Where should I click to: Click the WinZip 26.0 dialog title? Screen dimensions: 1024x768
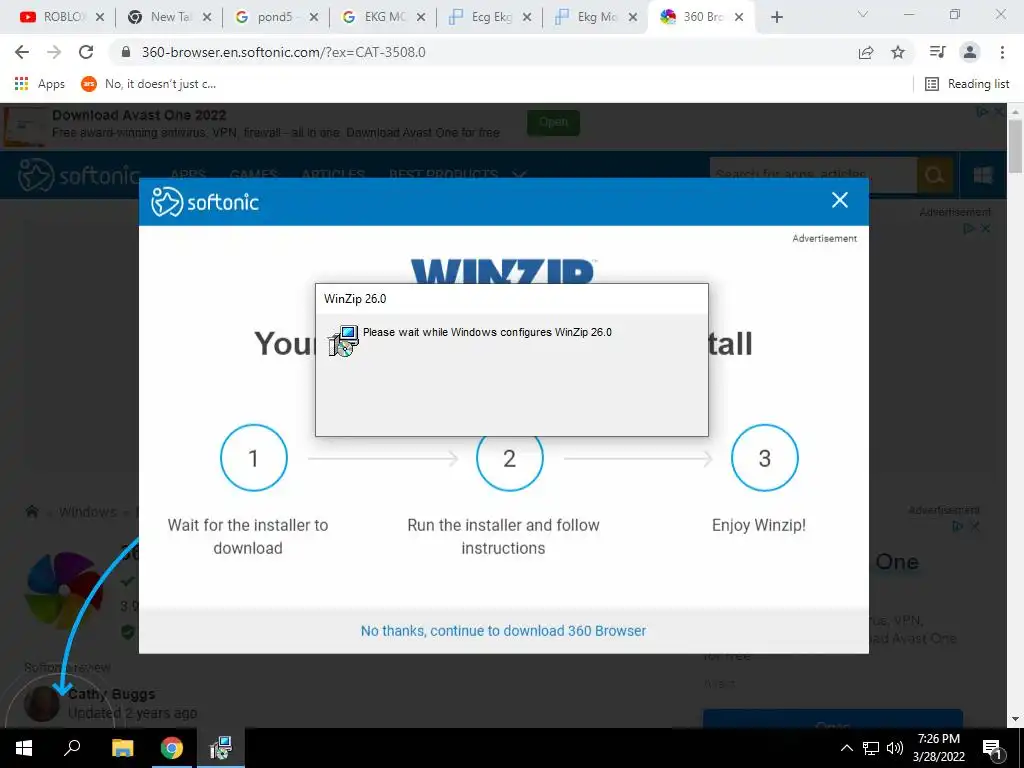click(355, 299)
